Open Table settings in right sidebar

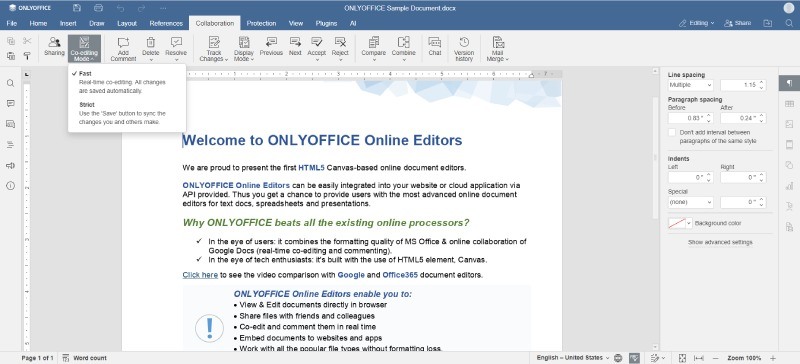789,104
